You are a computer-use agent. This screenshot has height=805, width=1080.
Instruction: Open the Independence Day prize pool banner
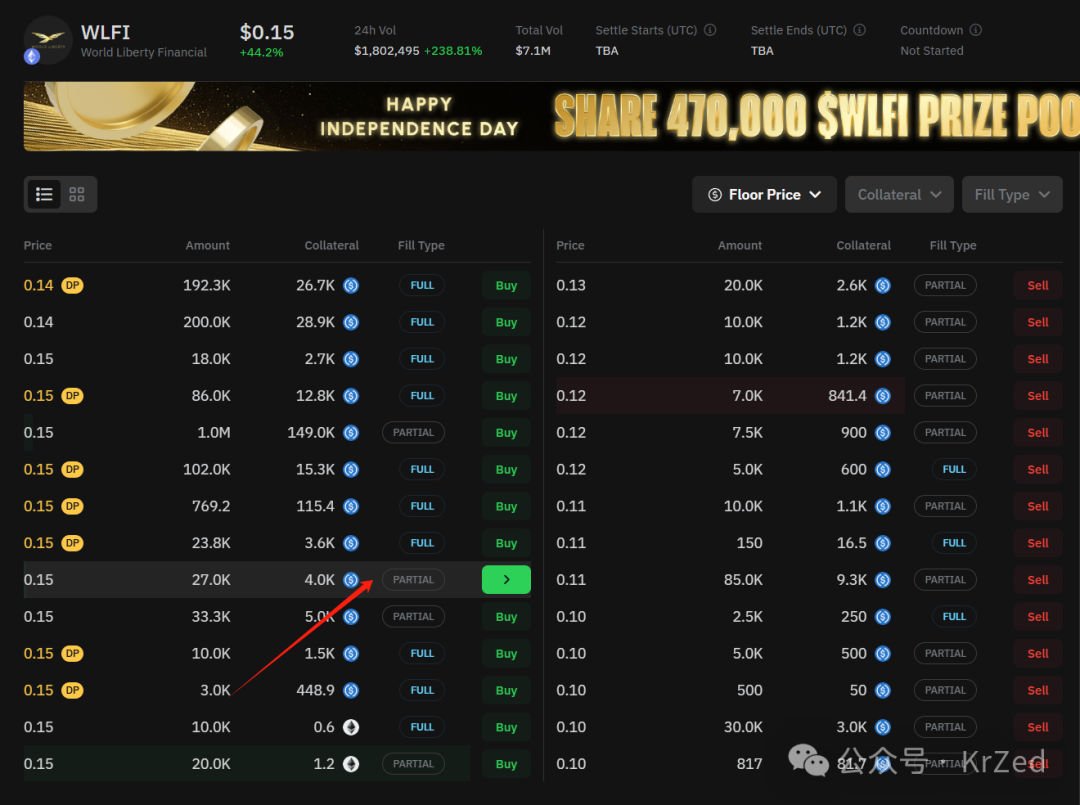(x=551, y=116)
